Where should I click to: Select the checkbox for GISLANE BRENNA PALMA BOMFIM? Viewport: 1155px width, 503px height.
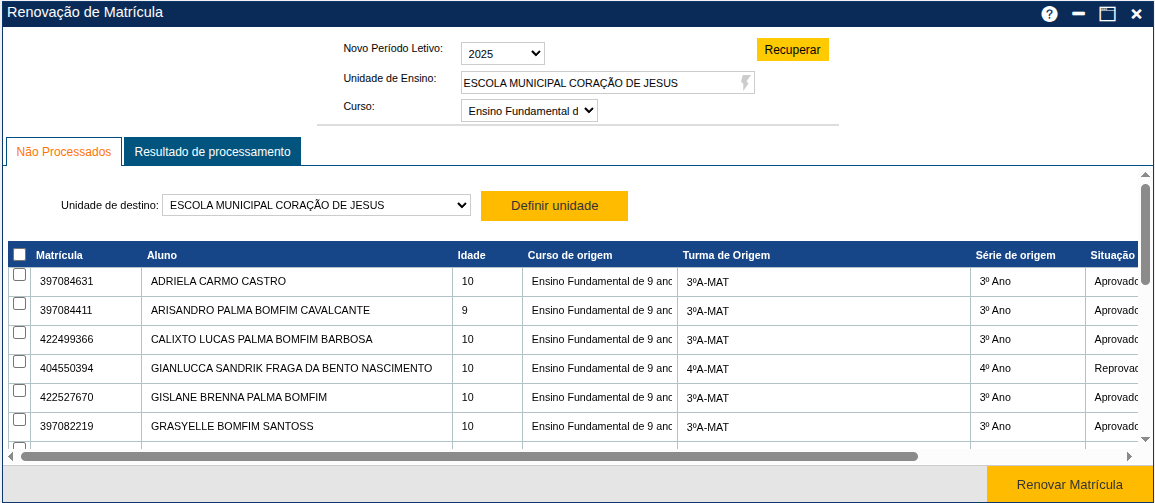[x=19, y=391]
